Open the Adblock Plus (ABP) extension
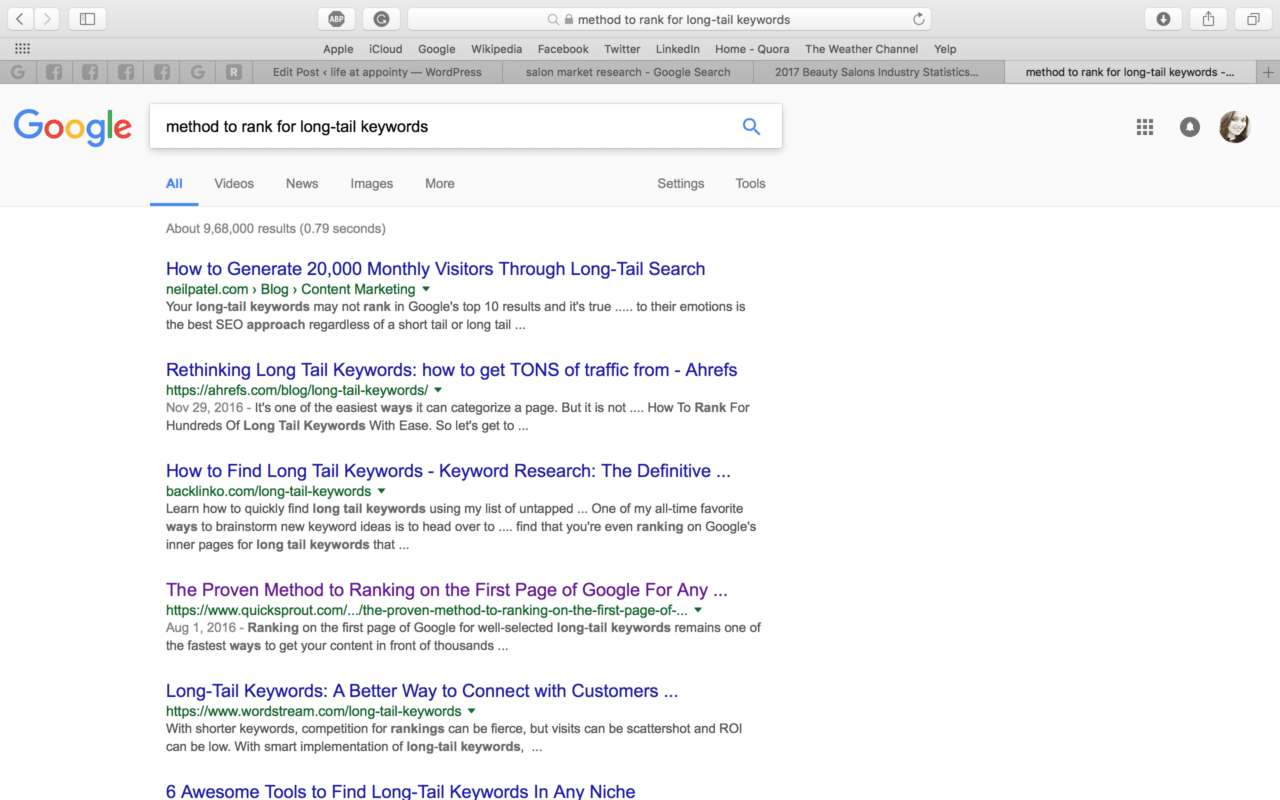Screen dimensions: 1280x800 click(337, 19)
